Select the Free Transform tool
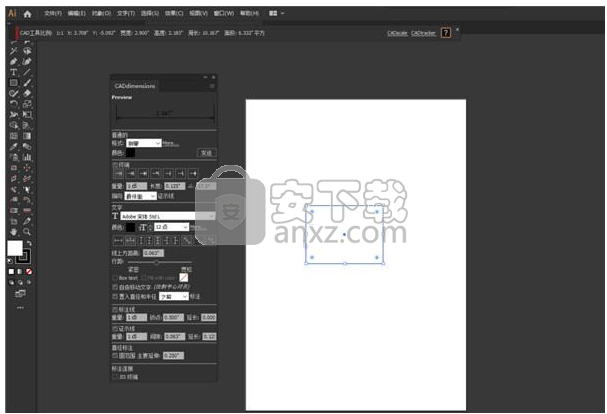 coord(27,115)
